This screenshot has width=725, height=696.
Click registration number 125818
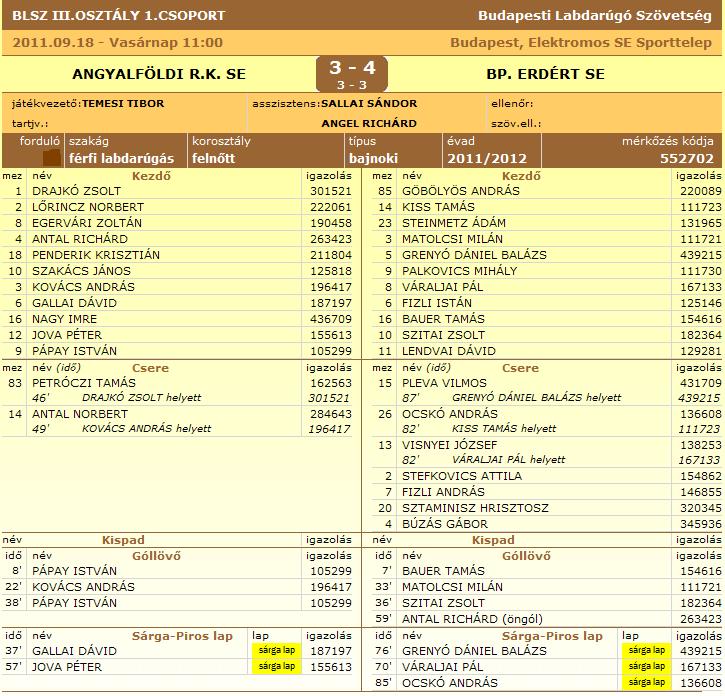pyautogui.click(x=331, y=271)
